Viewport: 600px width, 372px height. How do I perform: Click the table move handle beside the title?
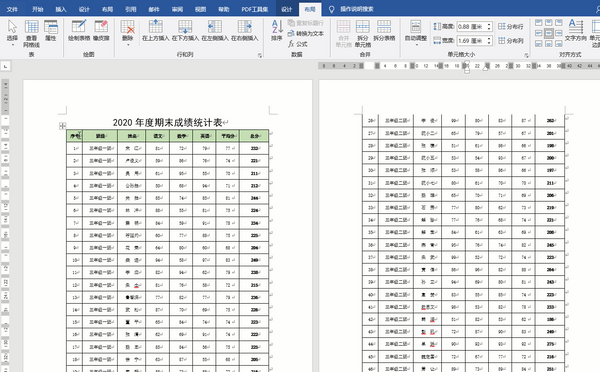click(62, 126)
